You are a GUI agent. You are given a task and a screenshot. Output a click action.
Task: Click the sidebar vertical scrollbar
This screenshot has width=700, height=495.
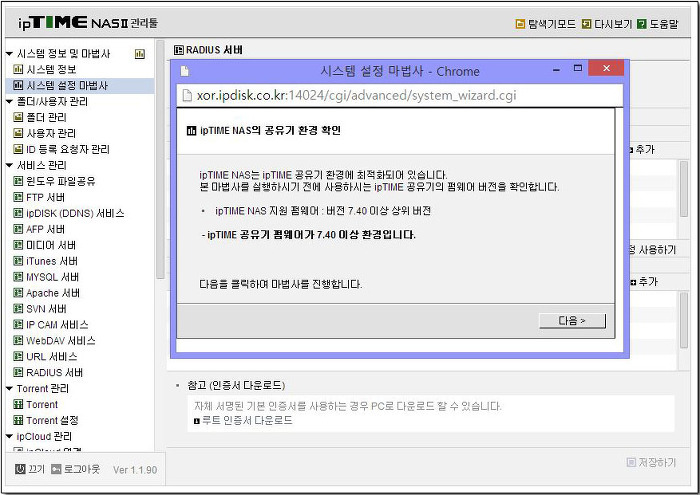click(160, 161)
